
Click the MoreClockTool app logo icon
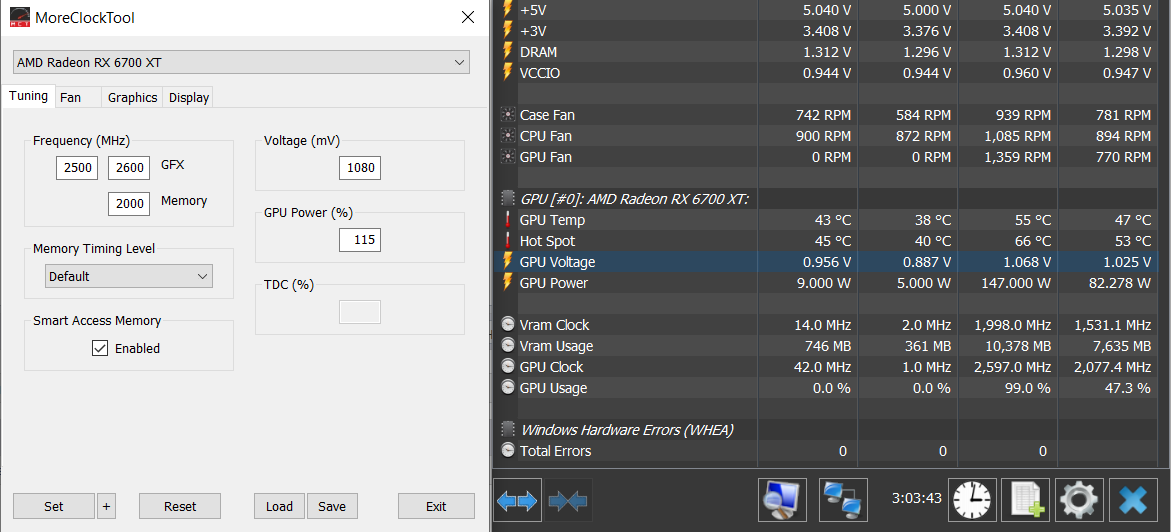[x=20, y=17]
